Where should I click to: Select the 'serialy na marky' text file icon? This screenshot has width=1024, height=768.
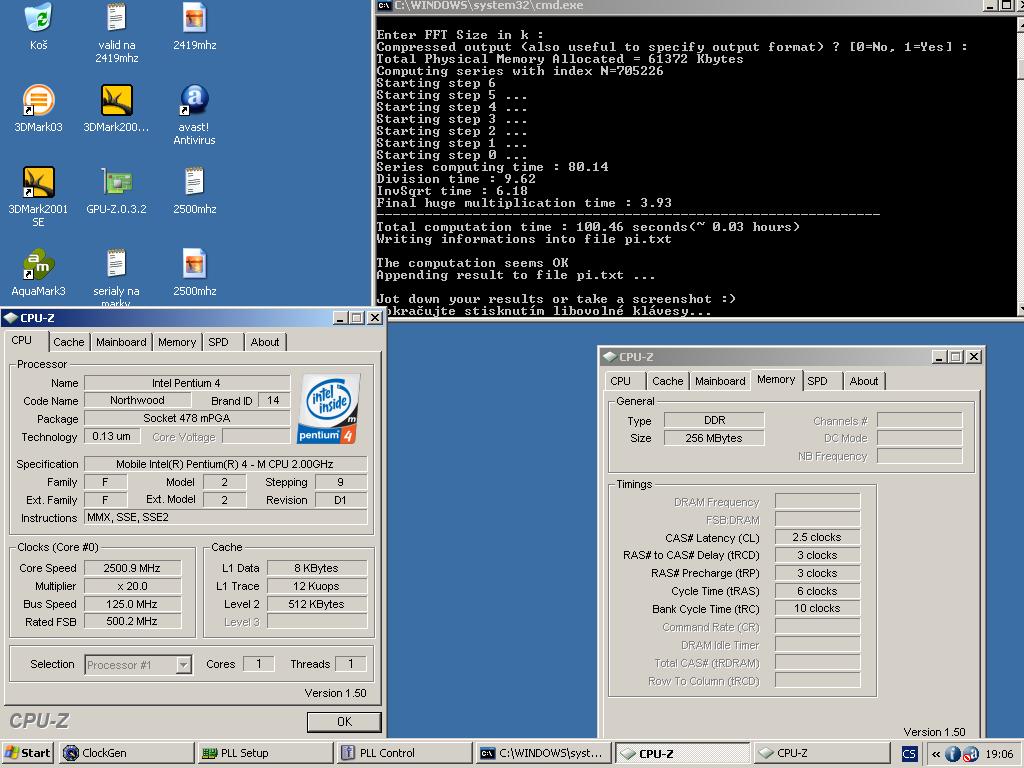pyautogui.click(x=116, y=264)
